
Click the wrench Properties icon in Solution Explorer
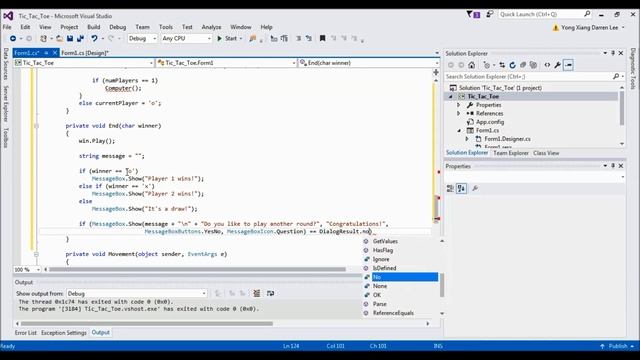557,65
